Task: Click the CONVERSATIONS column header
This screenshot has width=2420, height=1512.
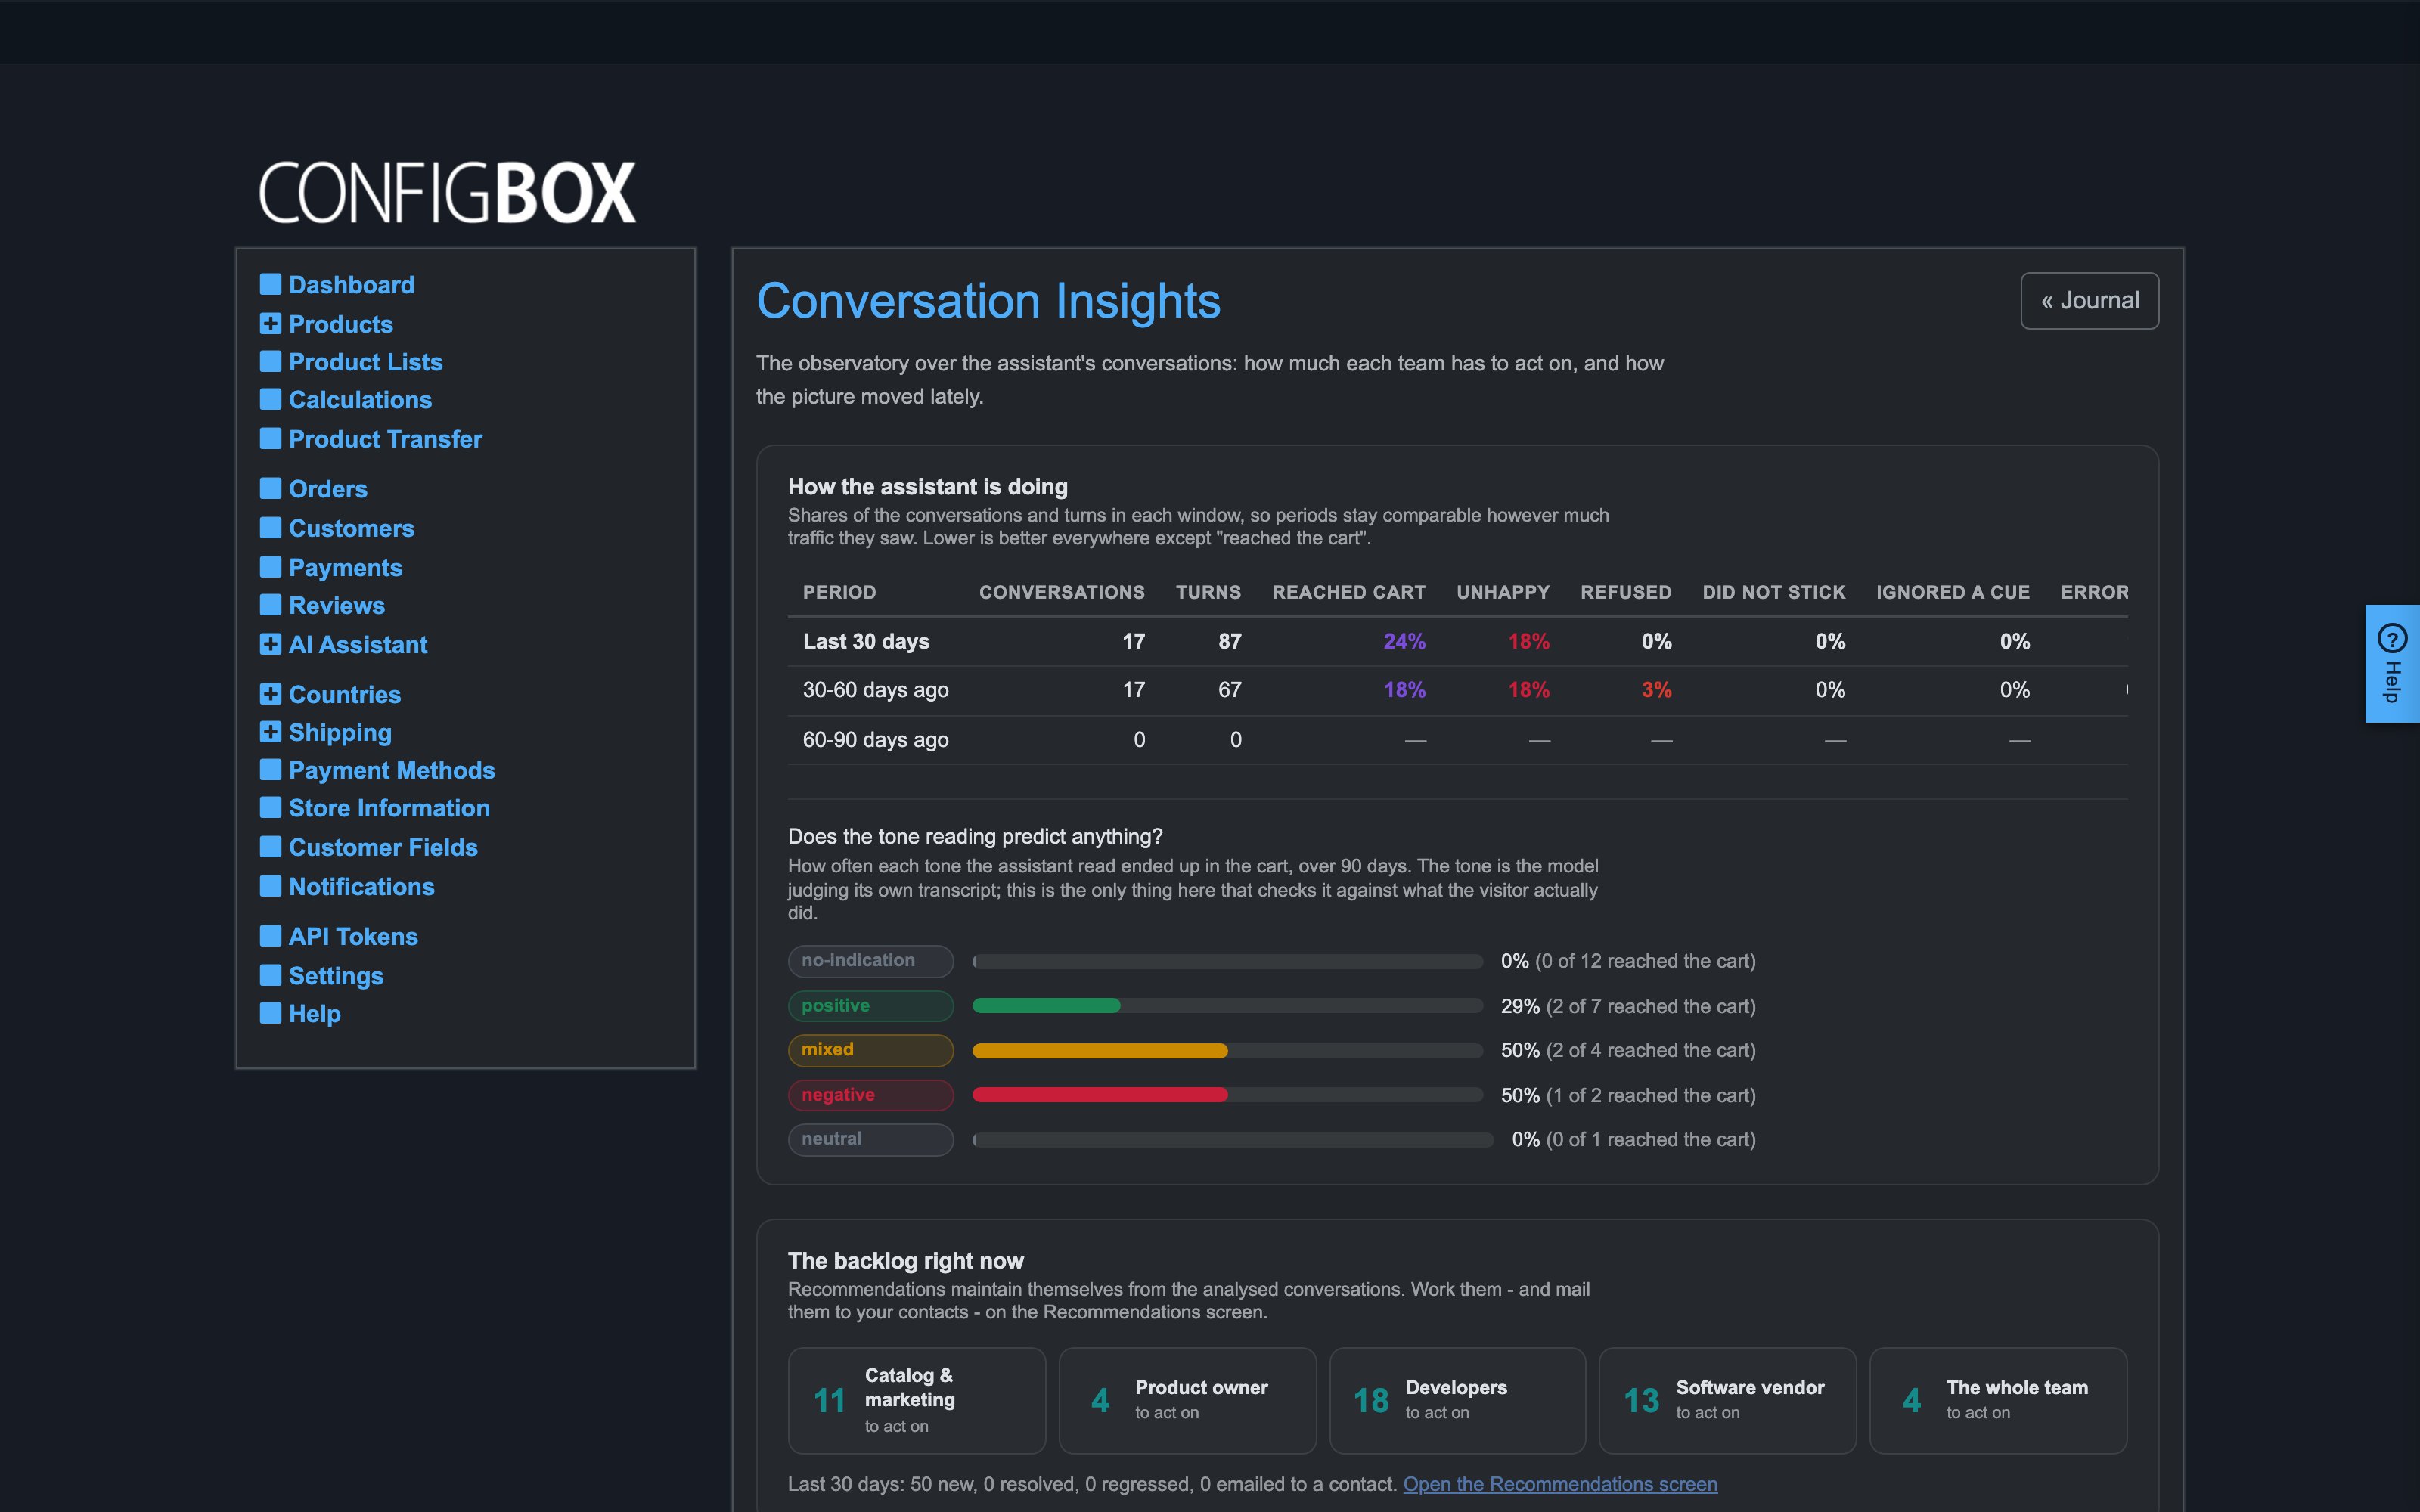Action: click(x=1062, y=592)
